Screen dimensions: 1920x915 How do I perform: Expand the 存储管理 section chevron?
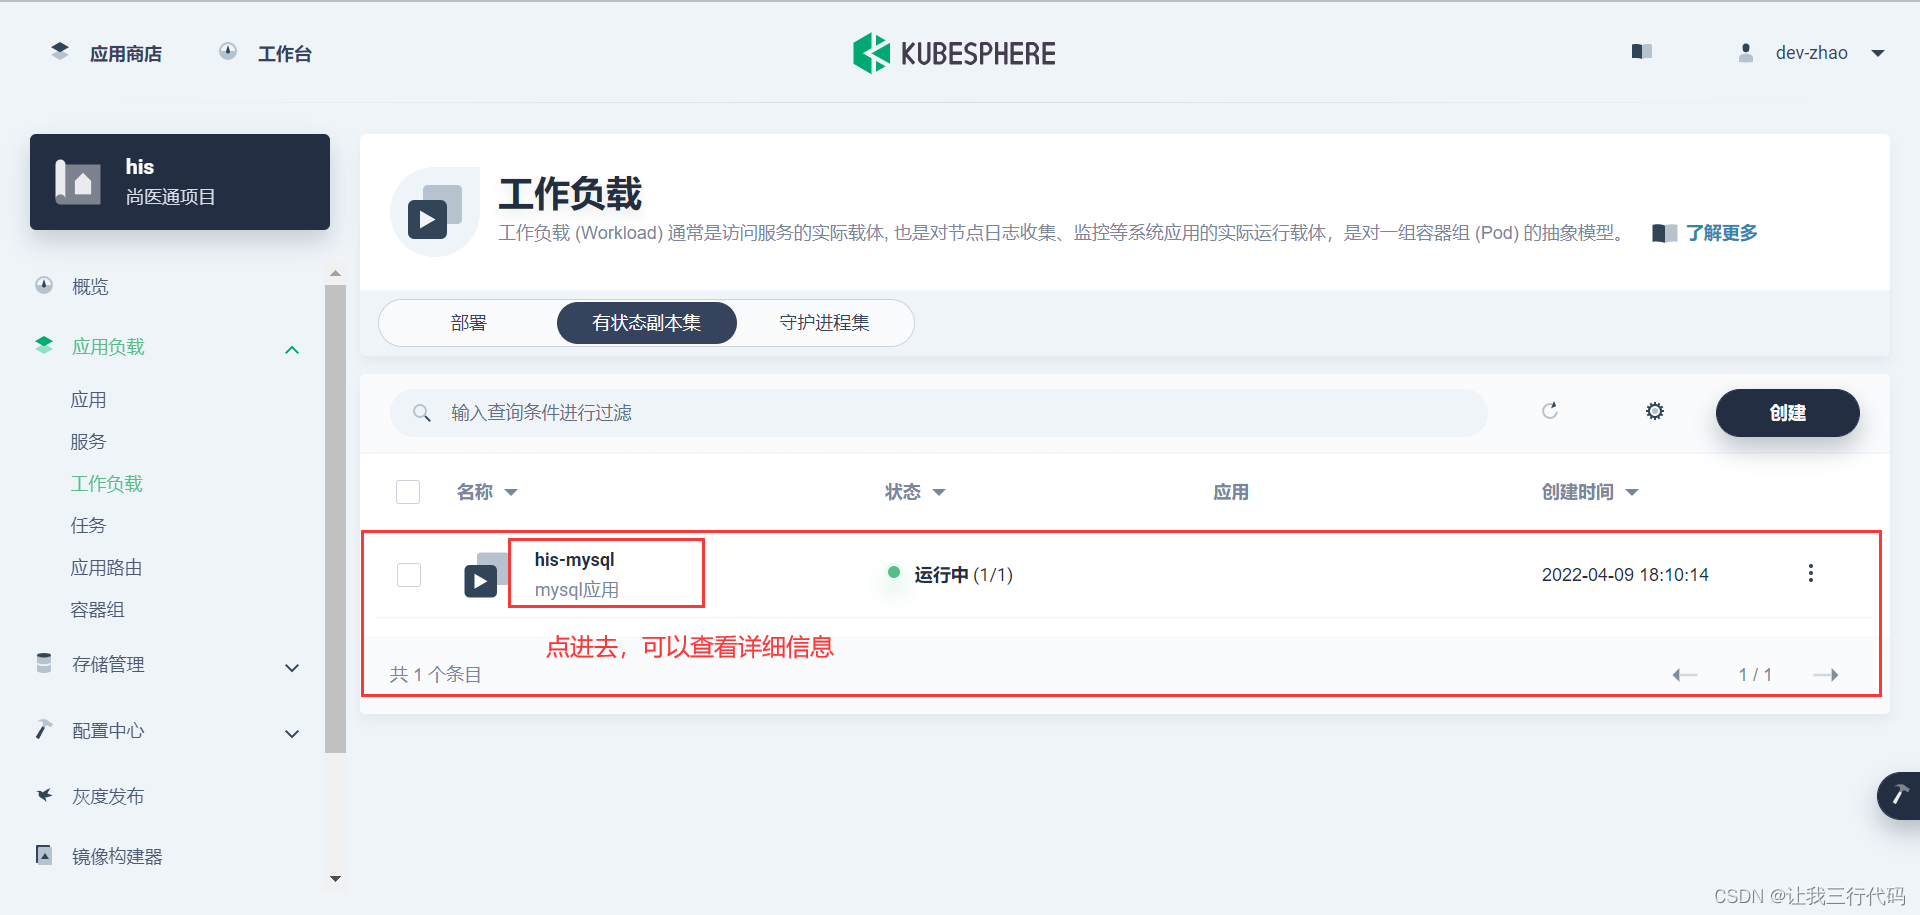pyautogui.click(x=292, y=668)
